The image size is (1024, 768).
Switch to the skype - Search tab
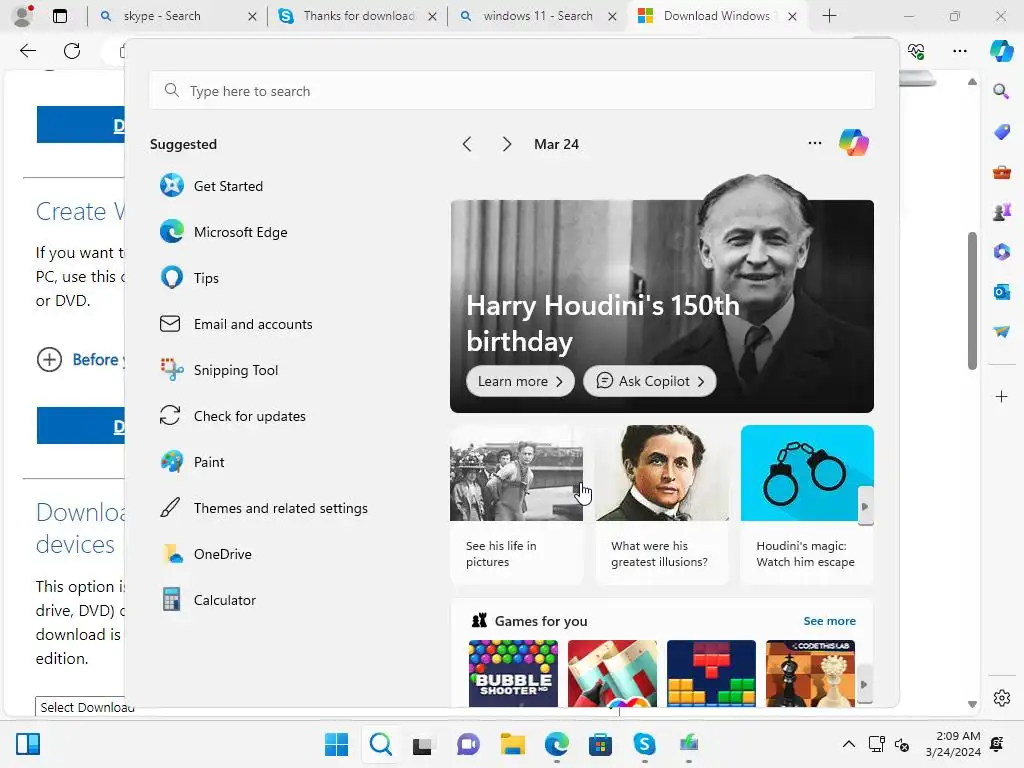pos(176,16)
